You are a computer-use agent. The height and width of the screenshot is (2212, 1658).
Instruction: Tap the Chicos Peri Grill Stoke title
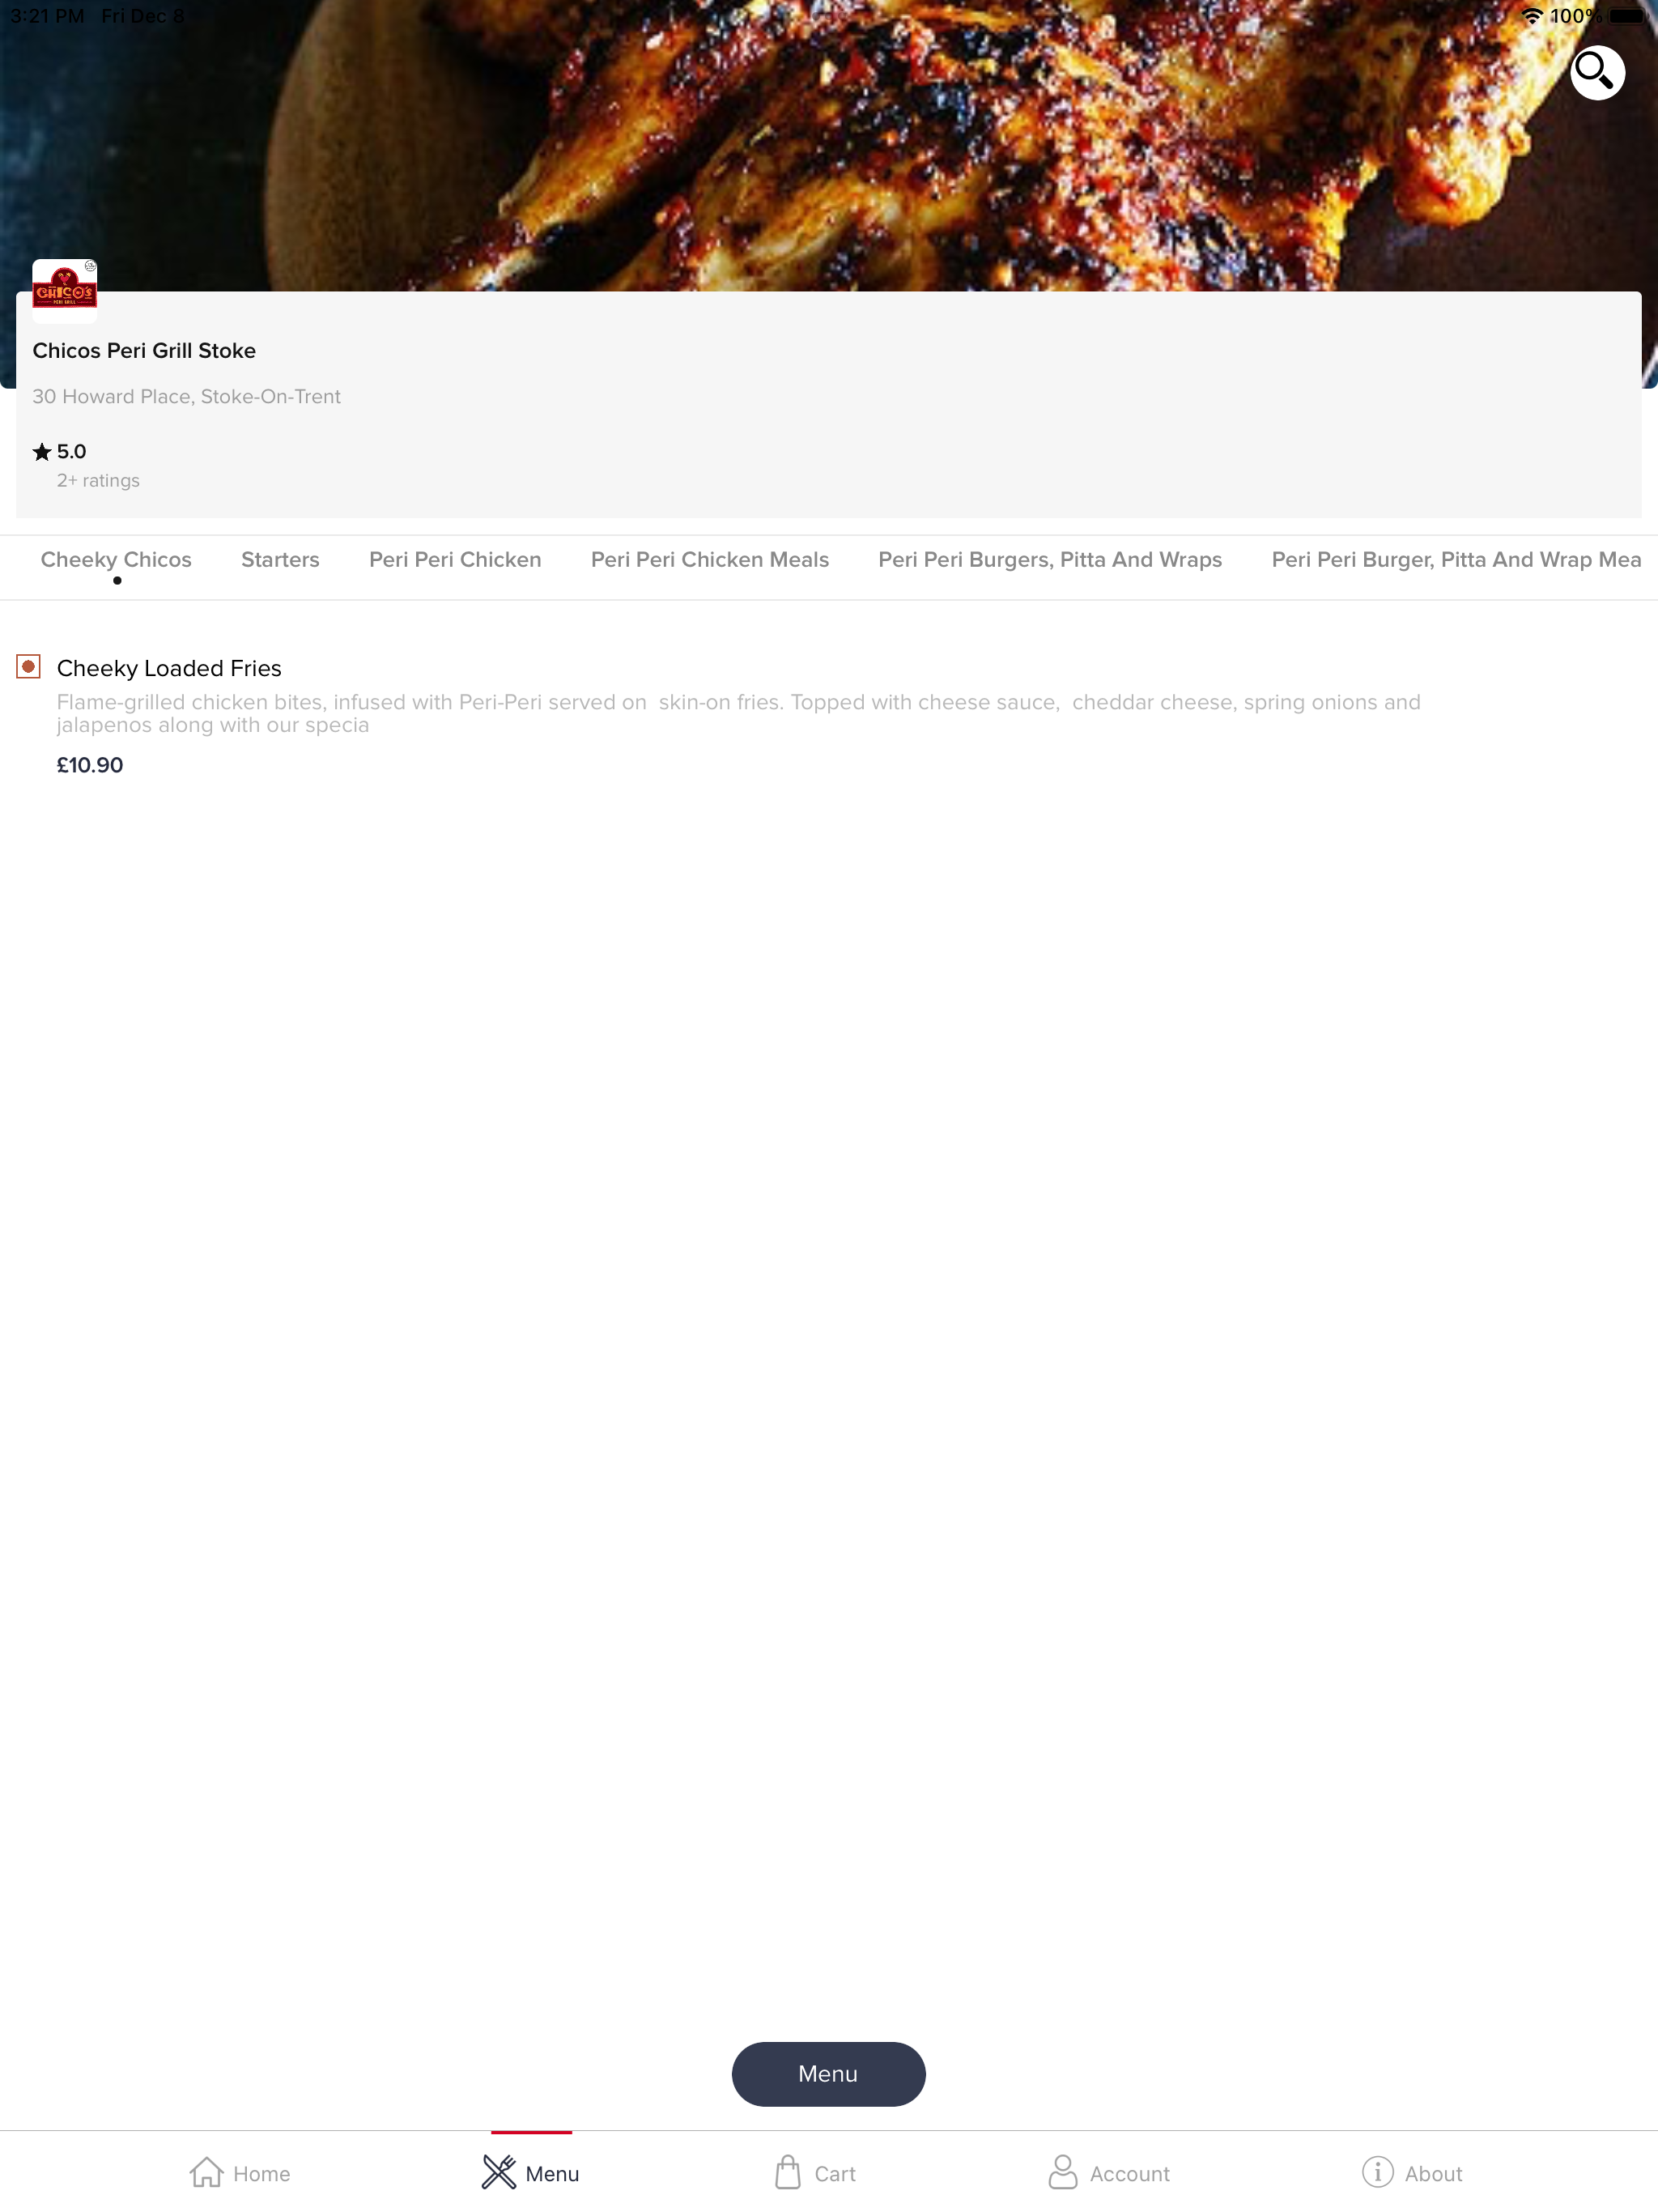pyautogui.click(x=144, y=351)
